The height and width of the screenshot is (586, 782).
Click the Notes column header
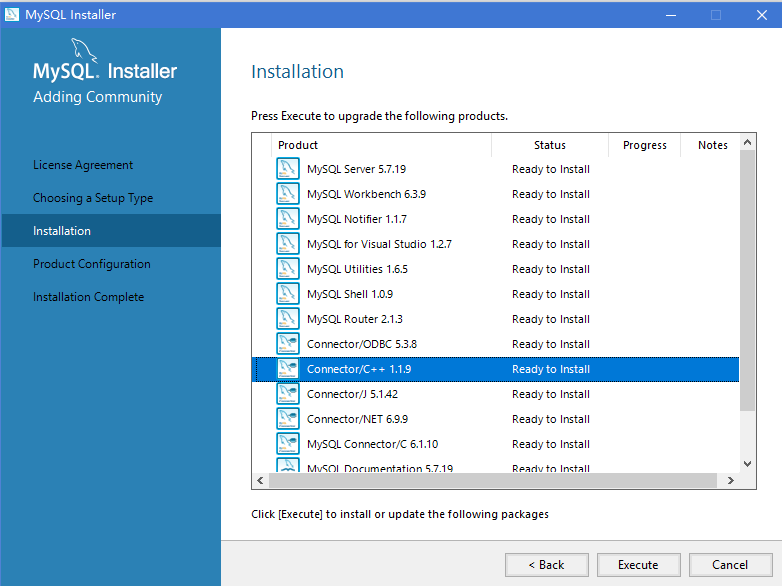(713, 145)
